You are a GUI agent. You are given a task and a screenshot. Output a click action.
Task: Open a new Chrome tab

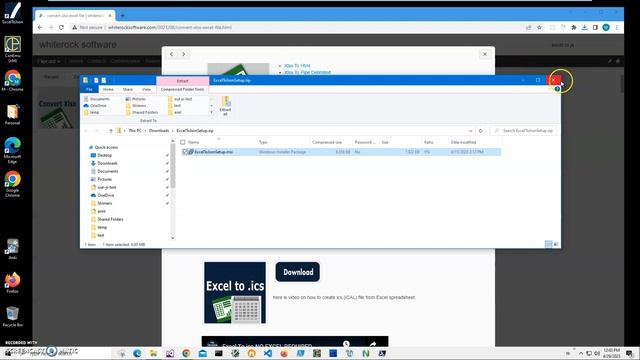(x=122, y=16)
